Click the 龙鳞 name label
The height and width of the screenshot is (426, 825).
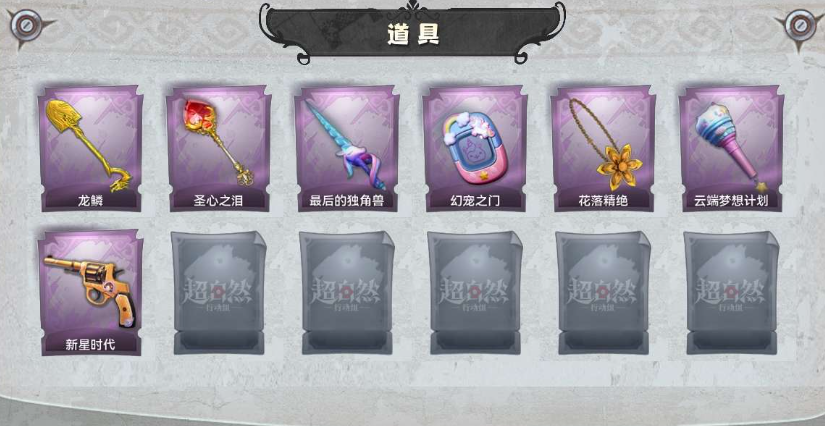click(x=90, y=201)
